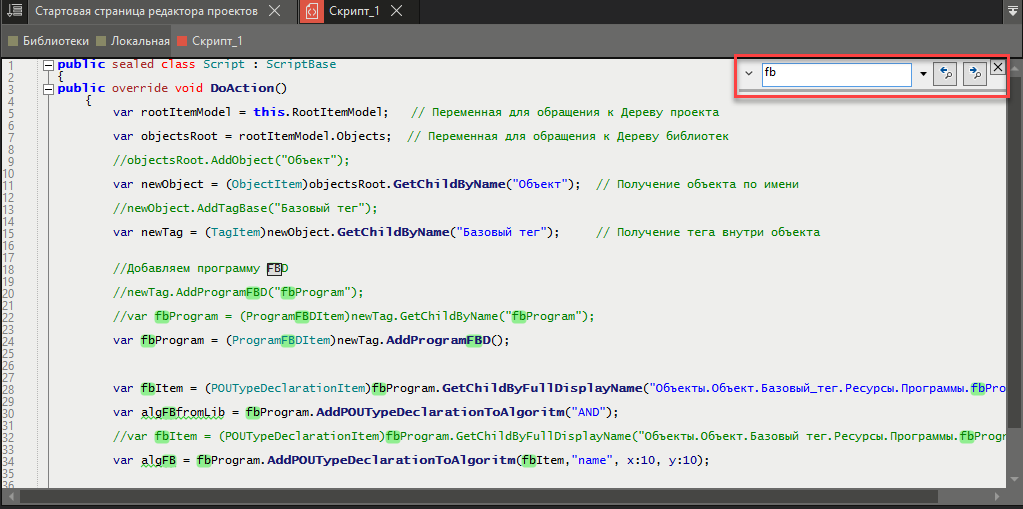Select the Библиотеки breadcrumb item
The image size is (1023, 509).
(54, 41)
